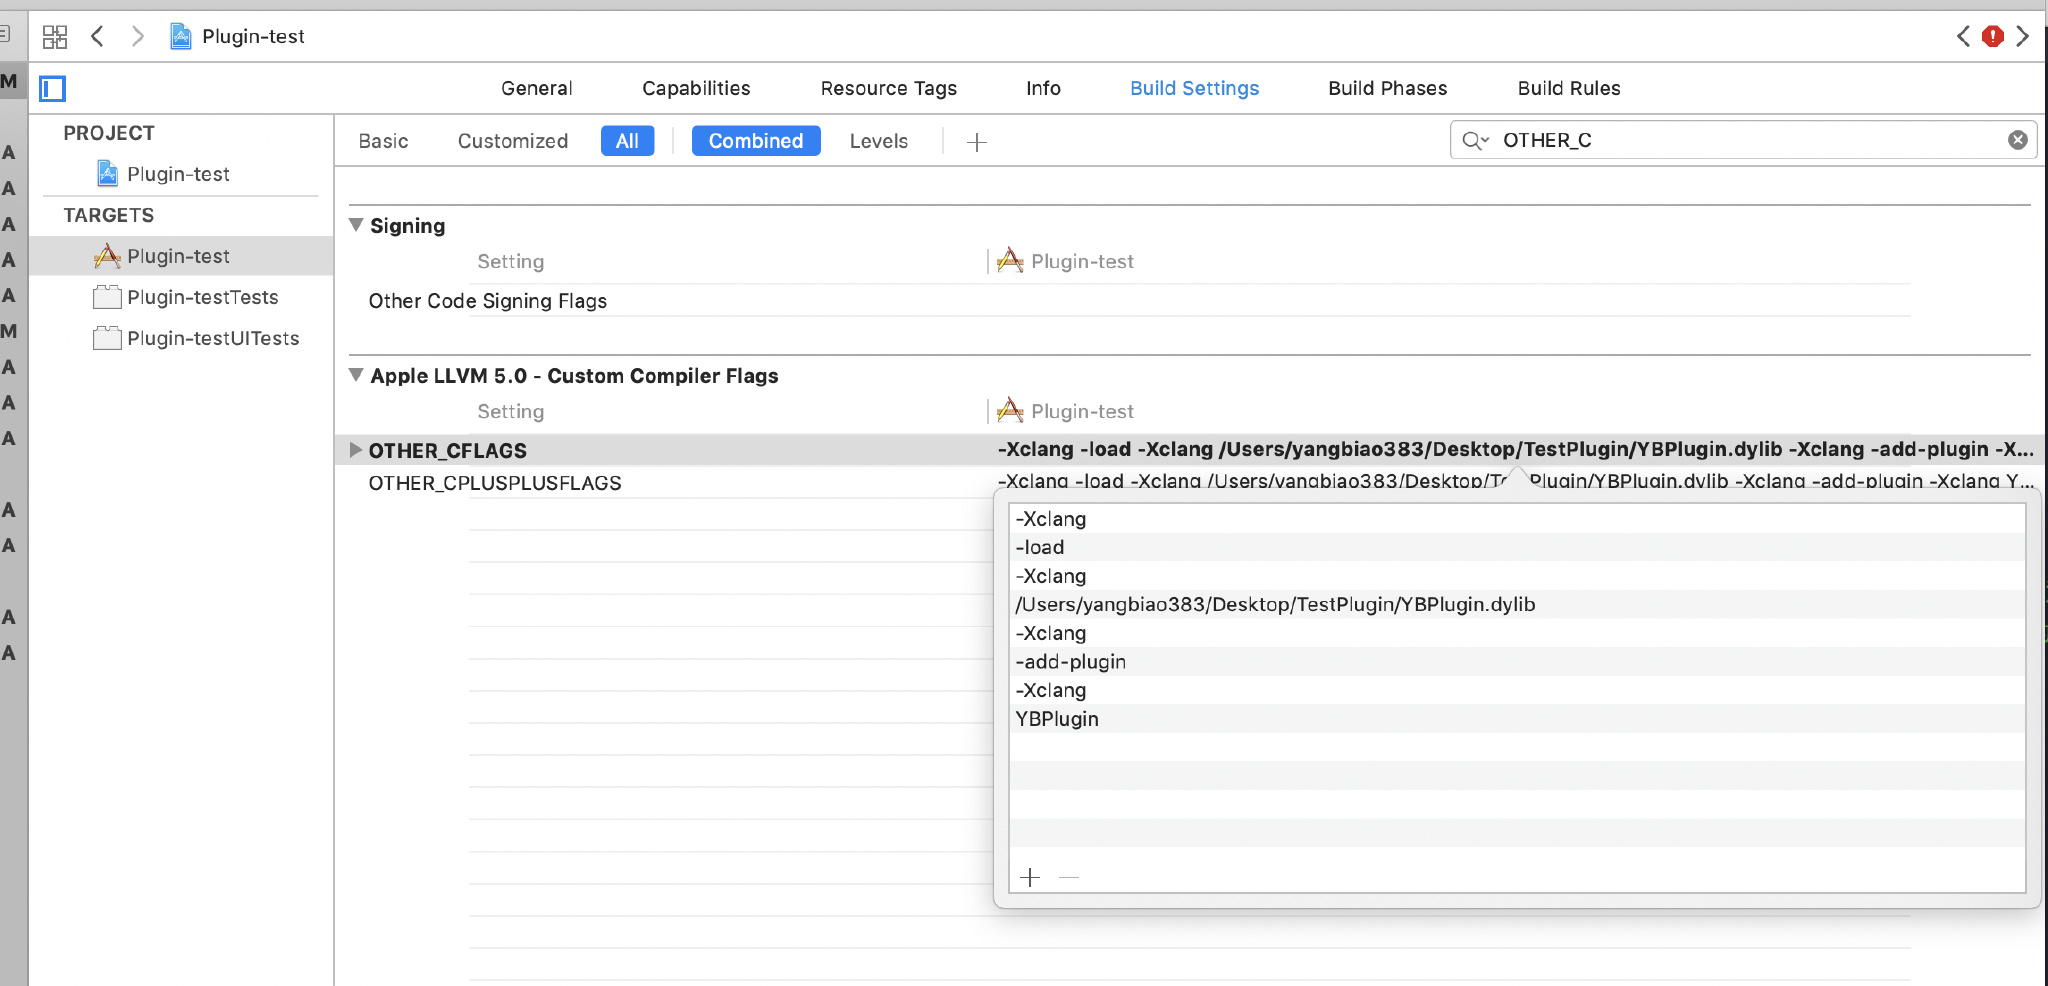Open the related items grid menu
2048x986 pixels.
[55, 37]
